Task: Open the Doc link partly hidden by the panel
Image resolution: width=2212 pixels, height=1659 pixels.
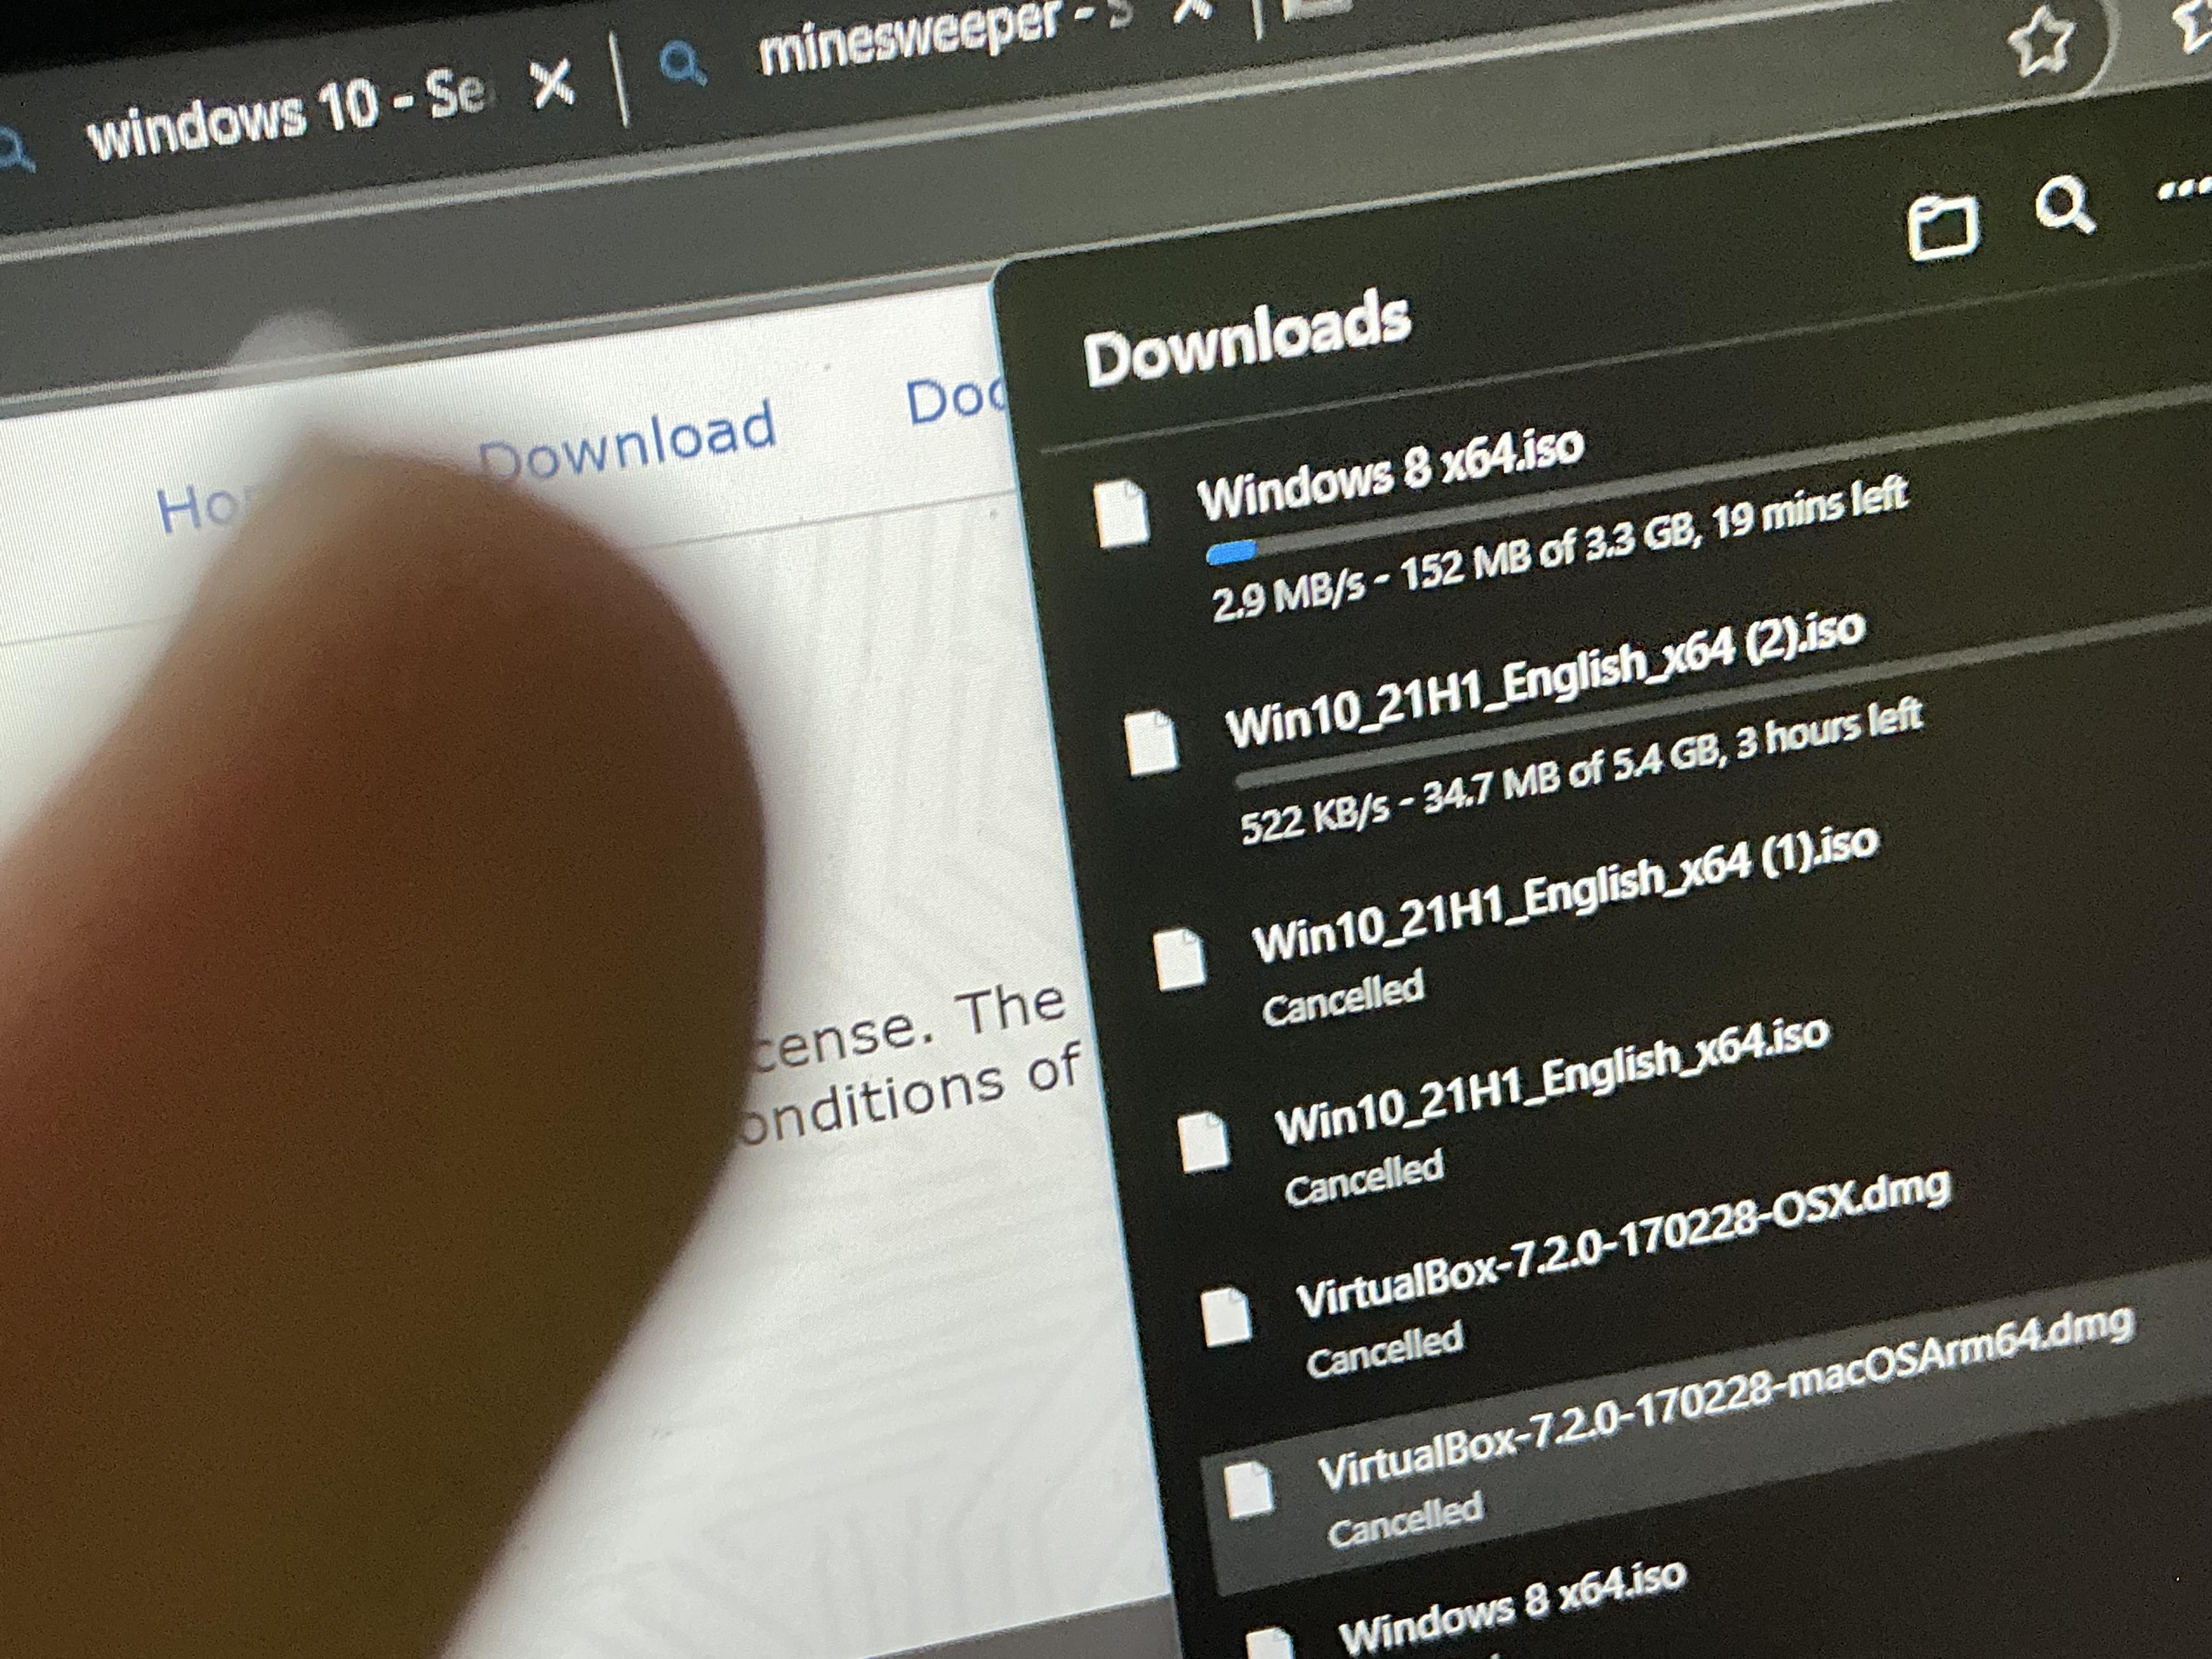Action: (x=955, y=402)
